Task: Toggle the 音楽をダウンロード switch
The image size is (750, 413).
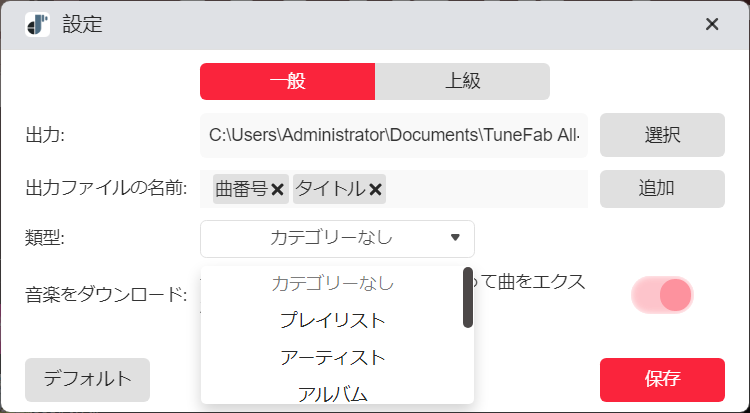Action: [662, 294]
